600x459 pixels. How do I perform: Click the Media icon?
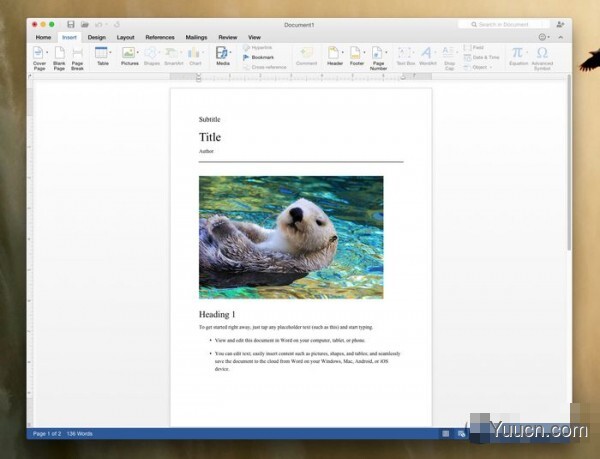222,53
